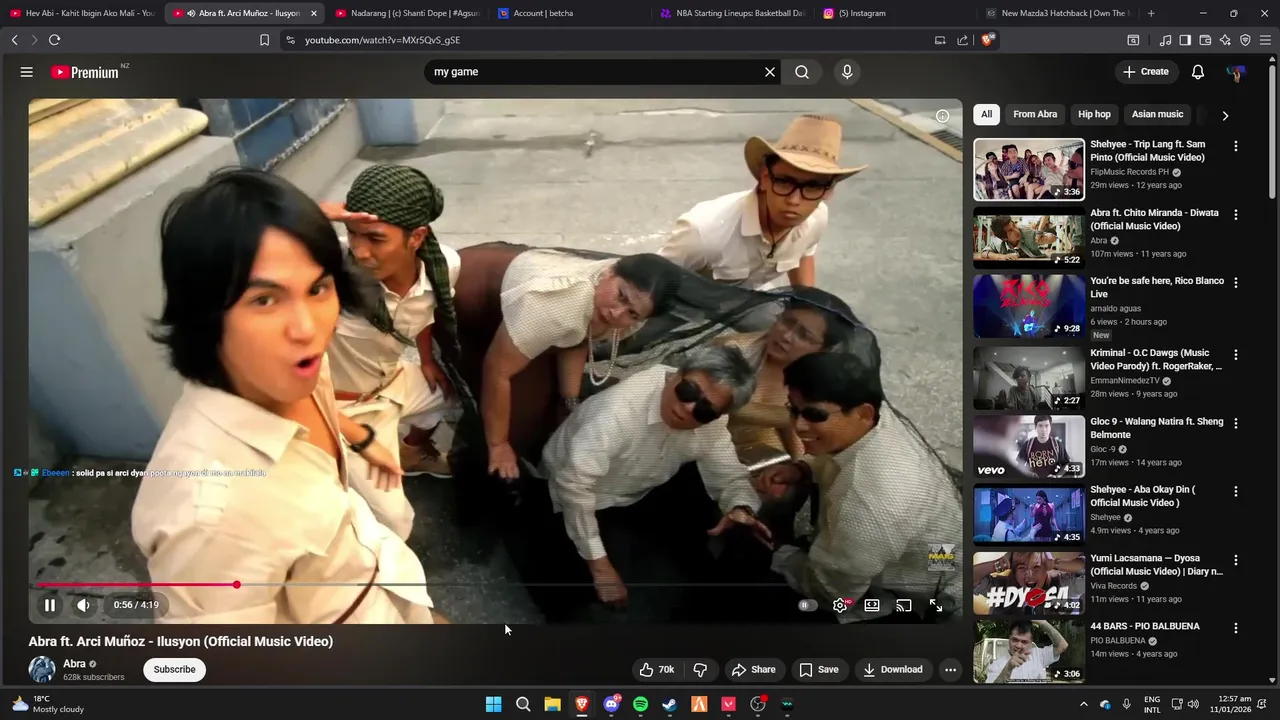Screen dimensions: 1280x720
Task: Reload the current page
Action: (x=54, y=40)
